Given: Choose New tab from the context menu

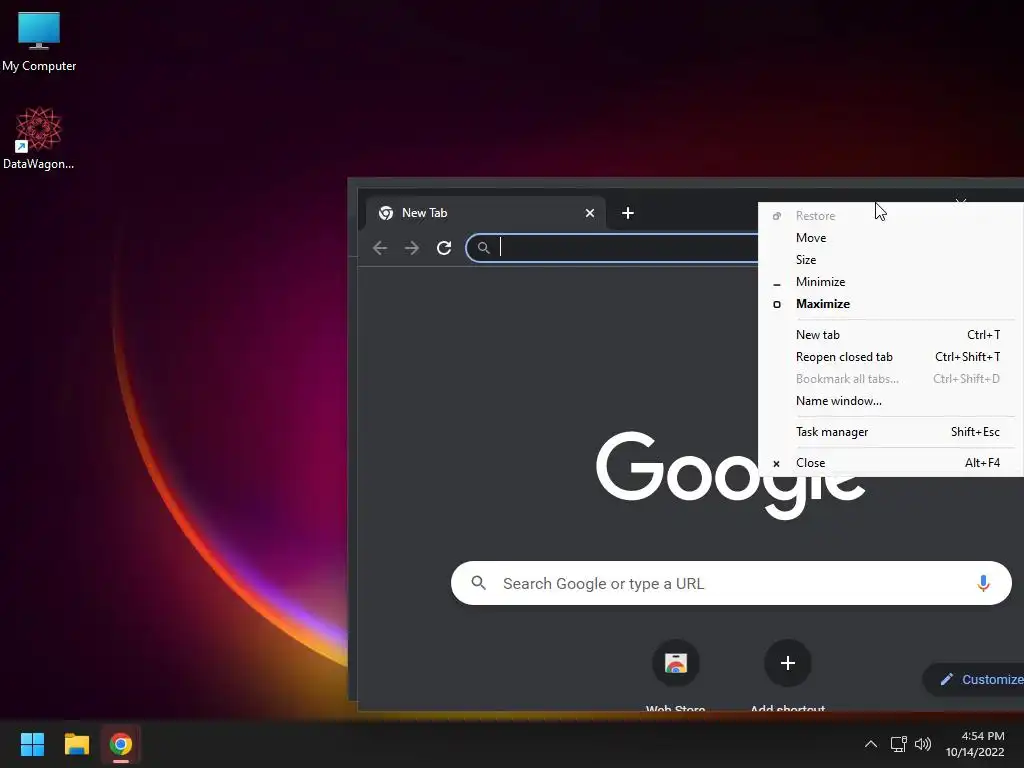Looking at the screenshot, I should pos(890,335).
